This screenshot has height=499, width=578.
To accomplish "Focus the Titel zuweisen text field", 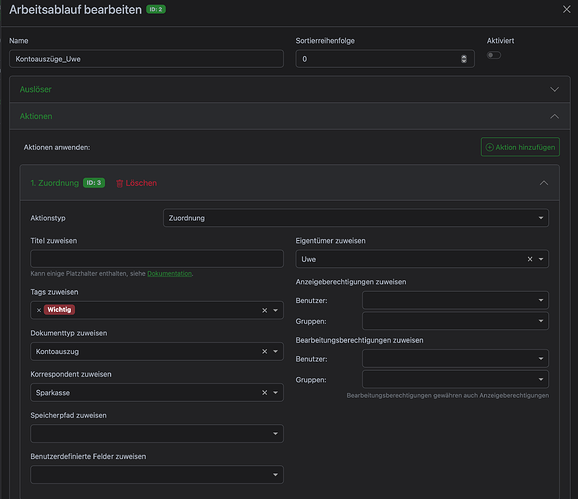I will tap(157, 259).
